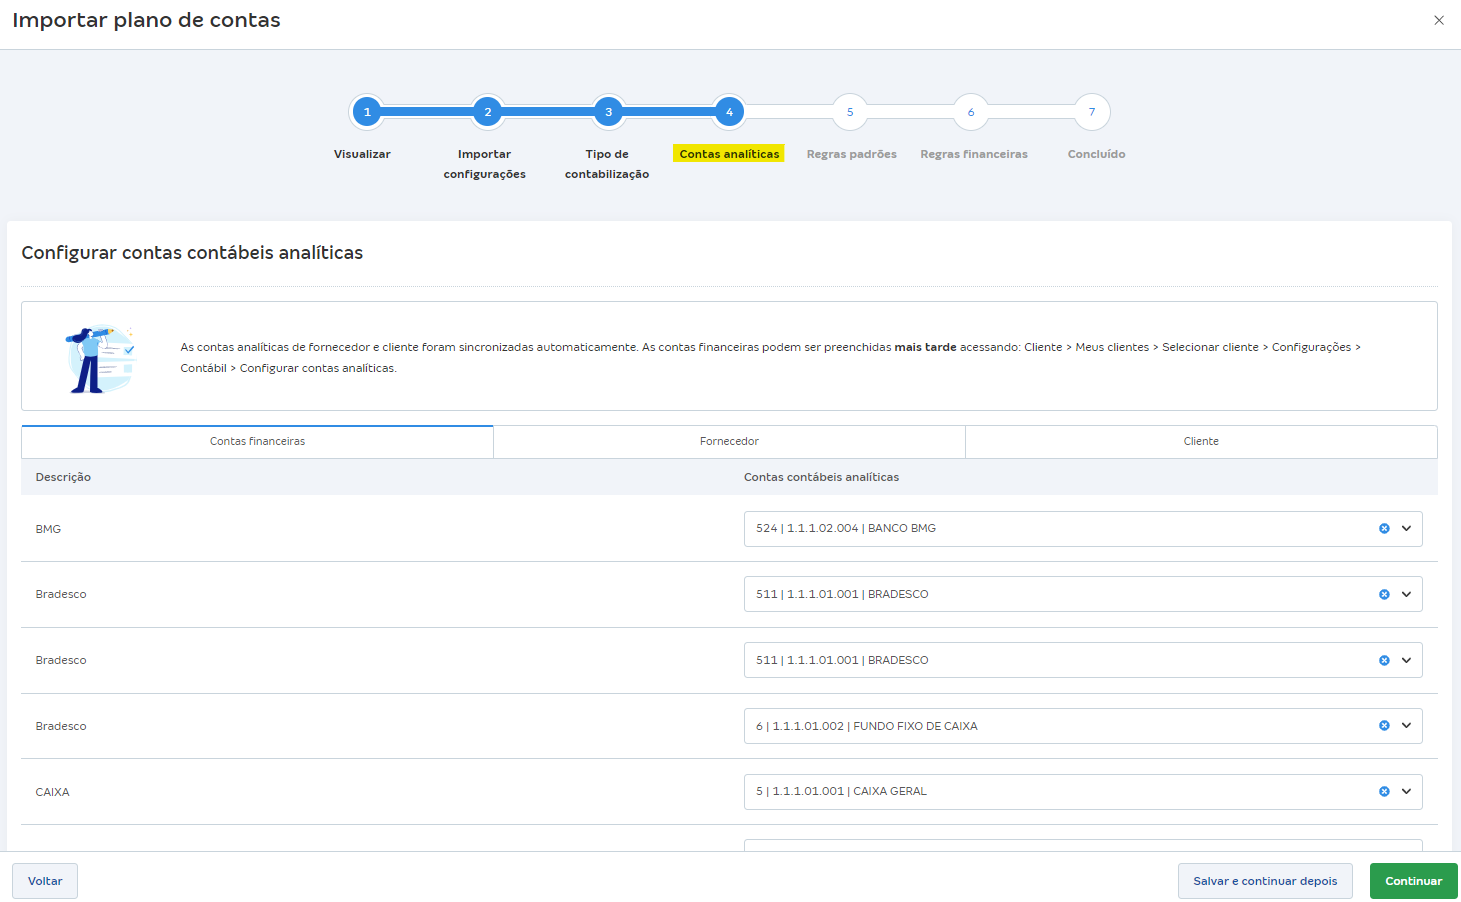Expand the CAIXA GERAL dropdown arrow
Viewport: 1461px width, 902px height.
(x=1406, y=792)
